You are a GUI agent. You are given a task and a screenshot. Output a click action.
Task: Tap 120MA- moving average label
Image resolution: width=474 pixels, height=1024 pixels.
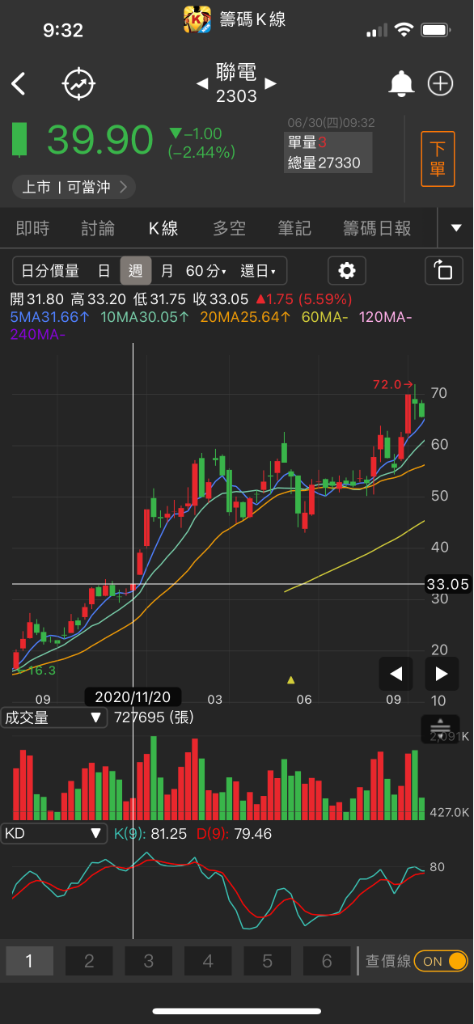[385, 317]
